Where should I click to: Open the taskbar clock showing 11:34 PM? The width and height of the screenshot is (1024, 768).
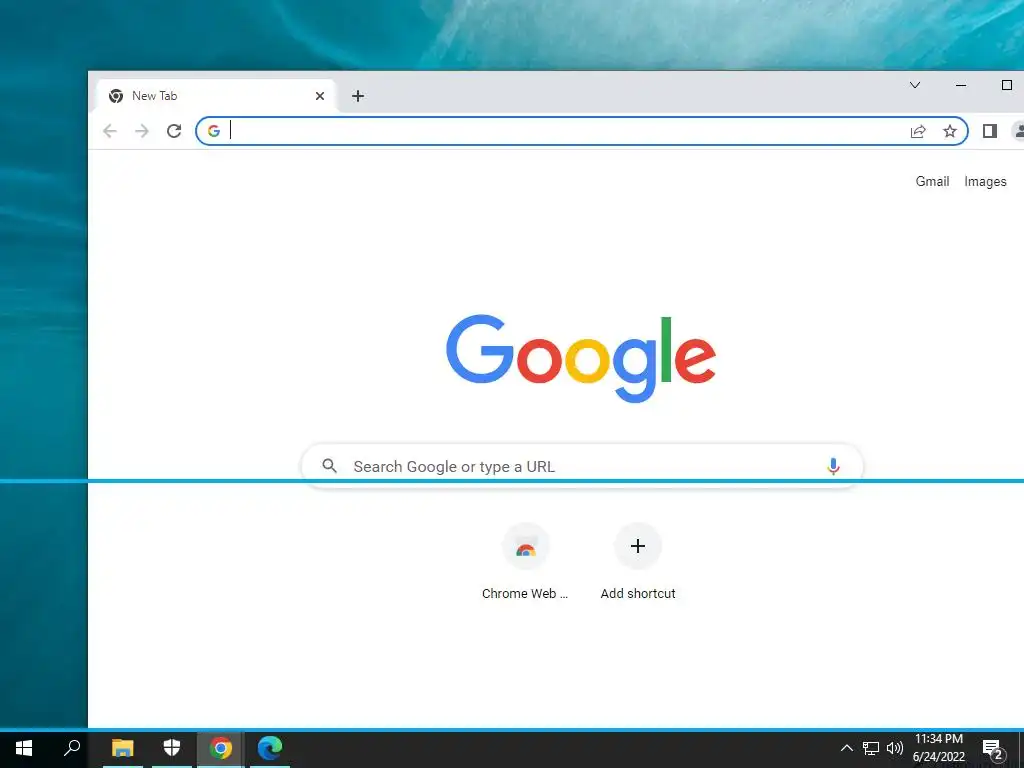click(938, 748)
